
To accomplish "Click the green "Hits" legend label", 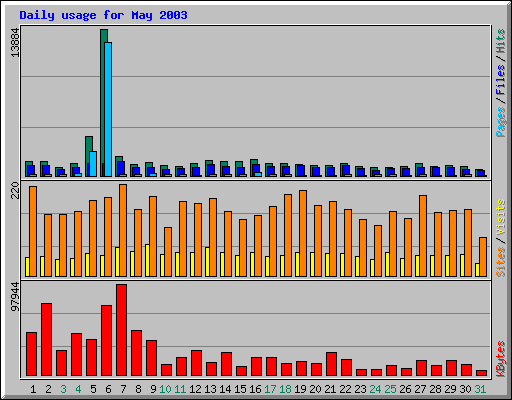I will [x=500, y=41].
